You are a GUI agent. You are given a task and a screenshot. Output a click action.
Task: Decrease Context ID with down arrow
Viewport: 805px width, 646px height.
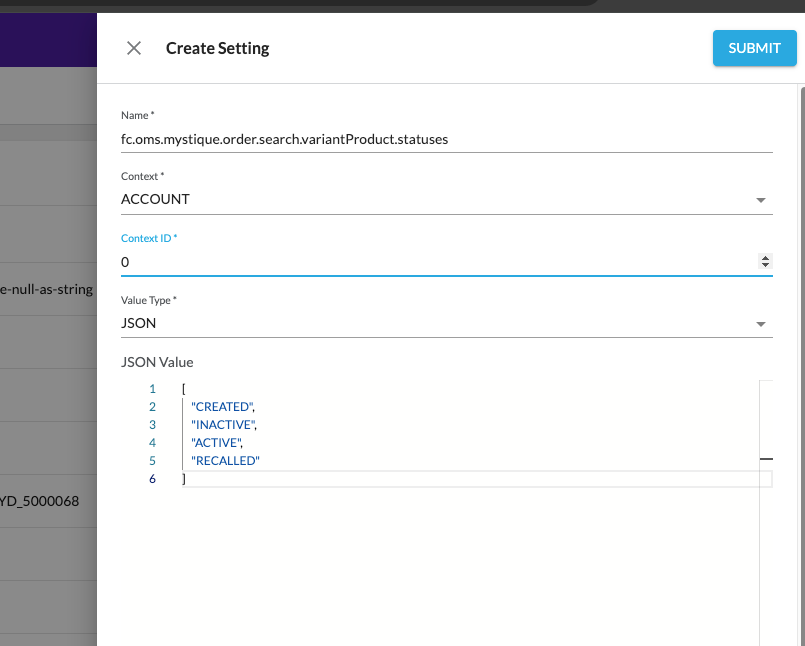766,266
